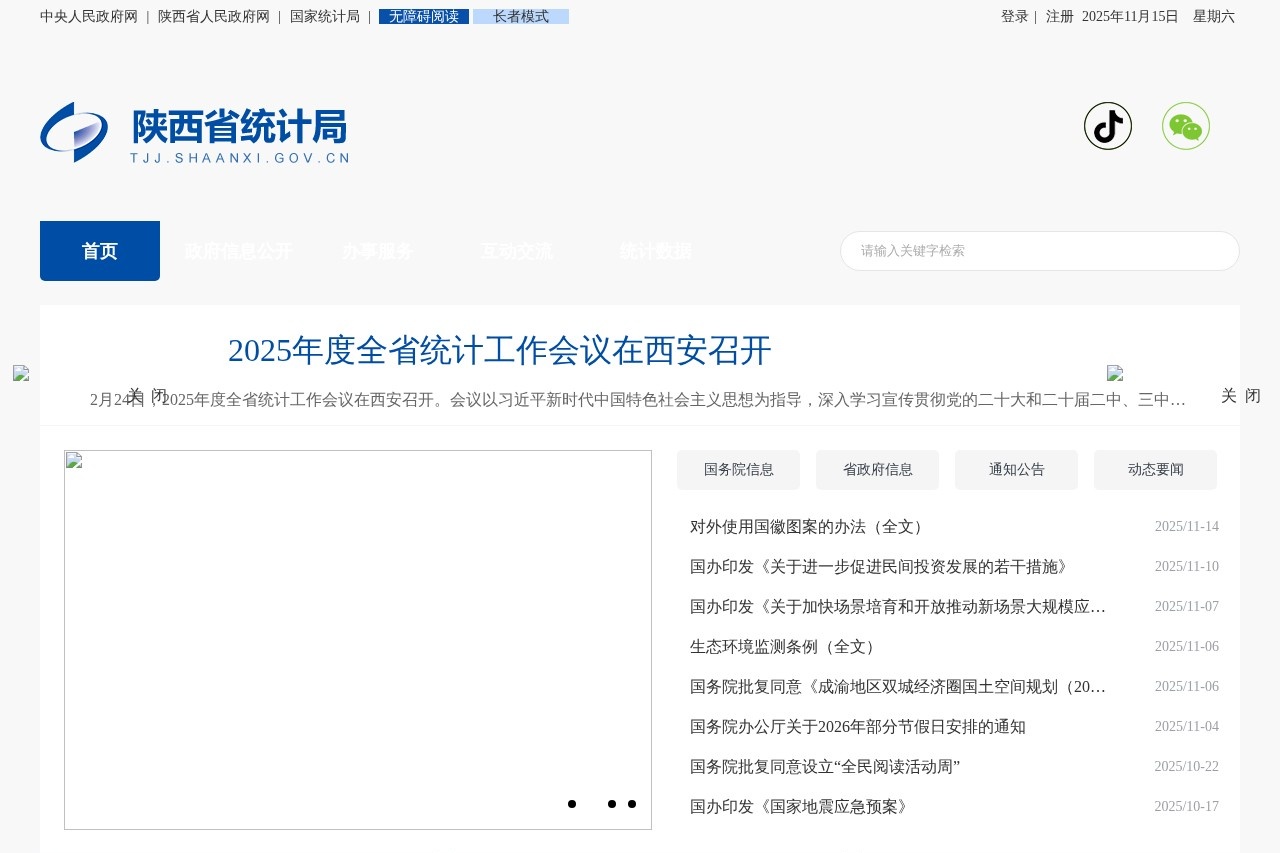
Task: Open the 政府信息公开 navigation menu
Action: coord(238,251)
